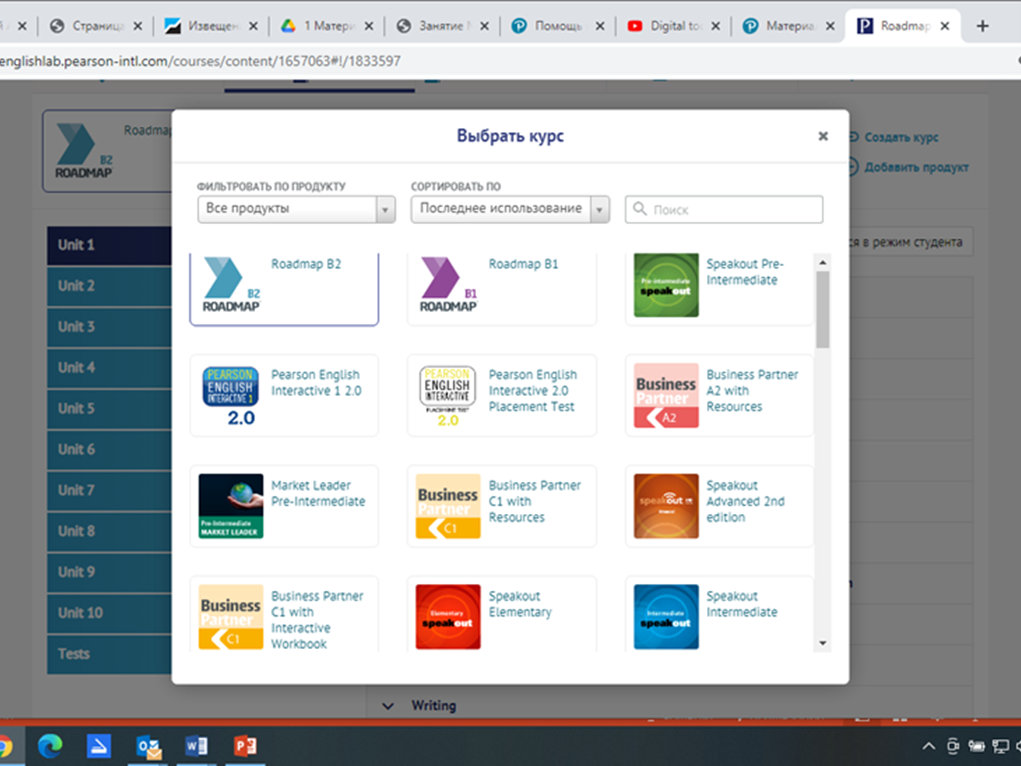Viewport: 1021px width, 766px height.
Task: Click the battery icon in system tray
Action: click(x=976, y=746)
